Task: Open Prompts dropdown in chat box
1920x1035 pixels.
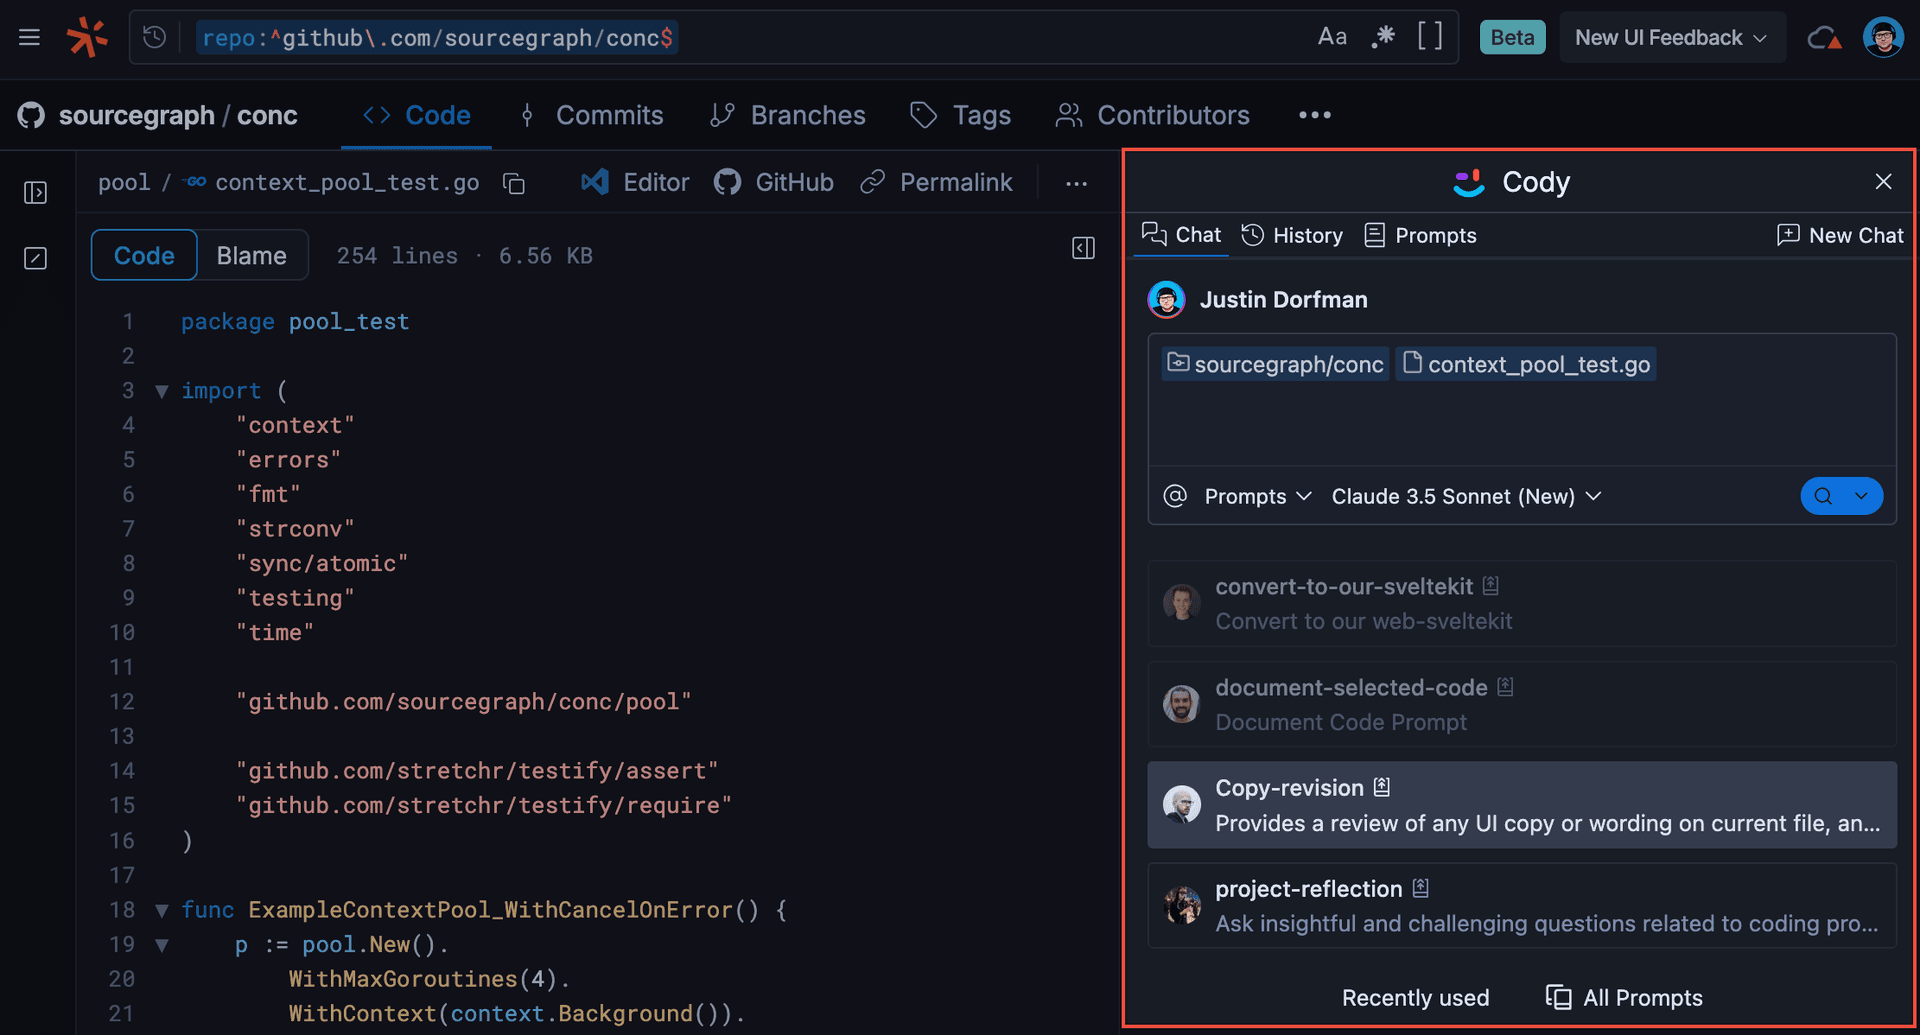Action: (x=1257, y=496)
